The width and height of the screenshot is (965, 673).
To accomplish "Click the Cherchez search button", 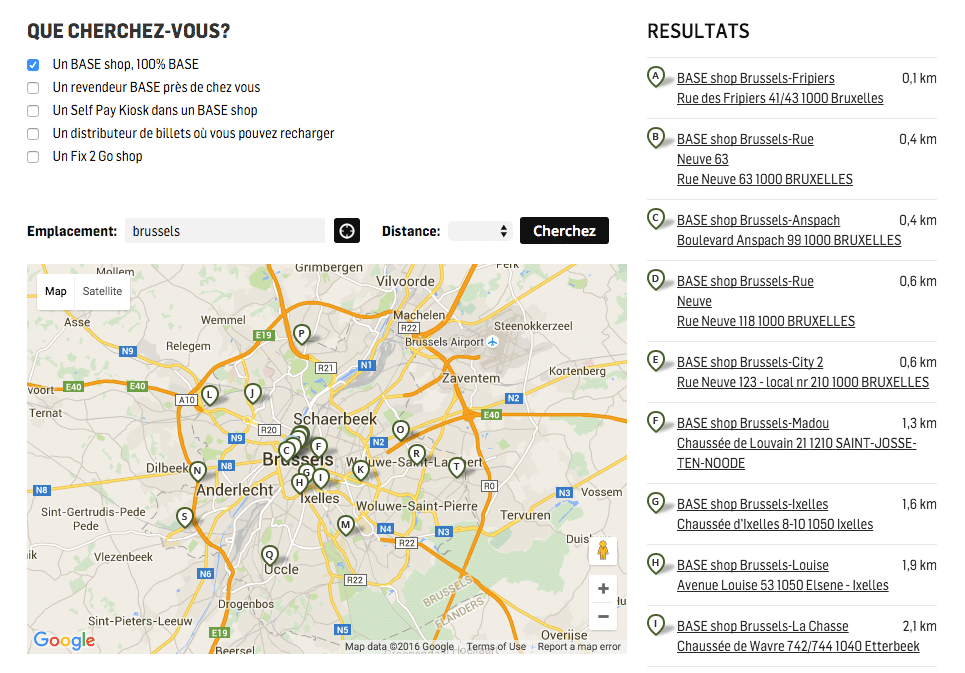I will pos(564,231).
